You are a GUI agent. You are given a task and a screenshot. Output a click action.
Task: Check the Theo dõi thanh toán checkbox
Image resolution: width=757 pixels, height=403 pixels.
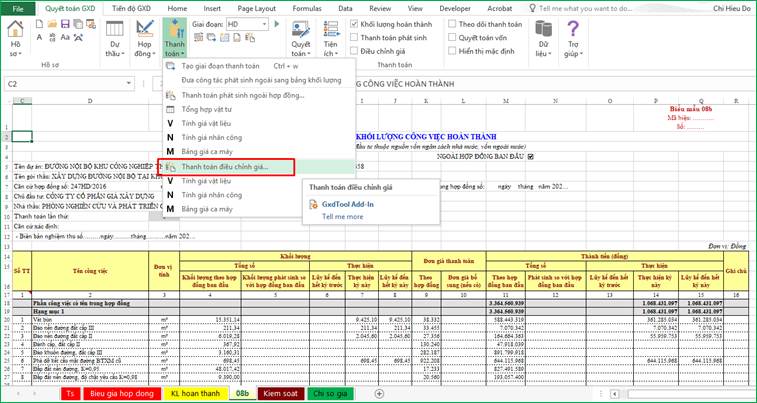pos(449,22)
